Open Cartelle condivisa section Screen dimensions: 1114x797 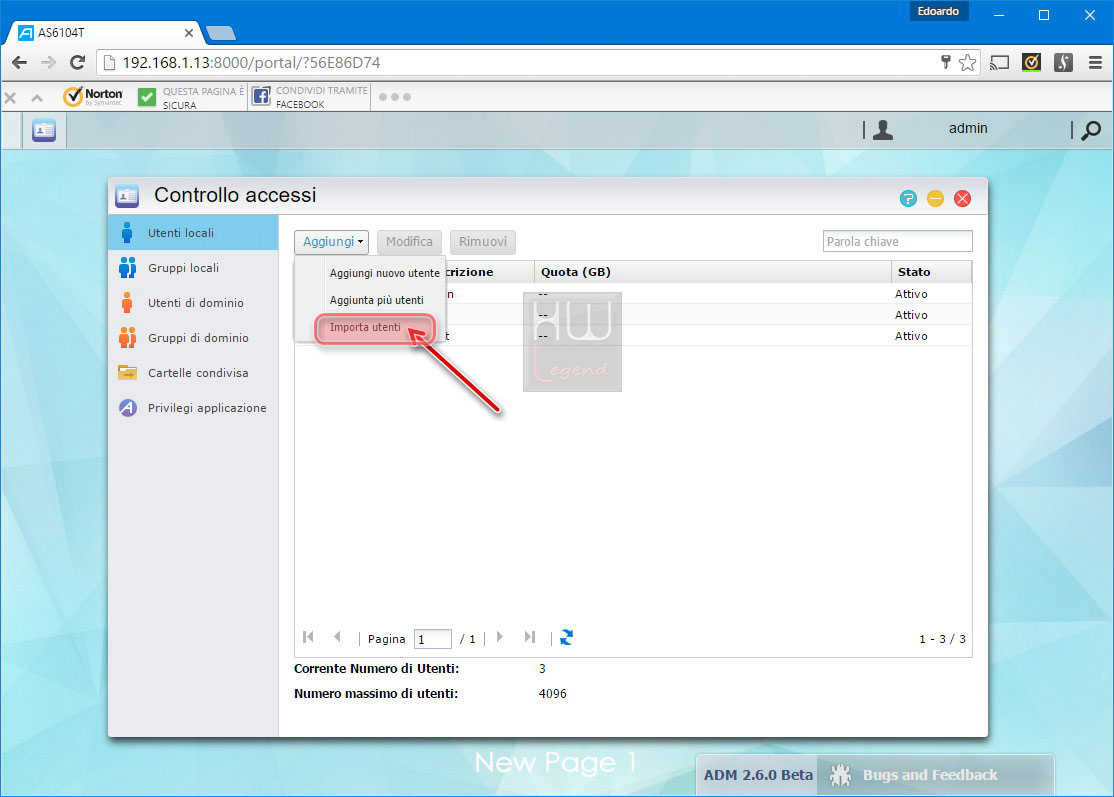pyautogui.click(x=193, y=373)
